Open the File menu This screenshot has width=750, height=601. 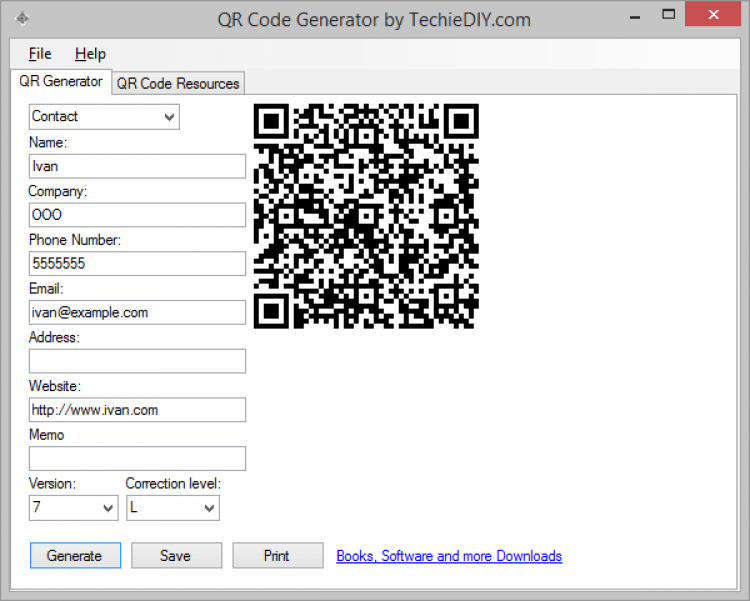pos(40,54)
